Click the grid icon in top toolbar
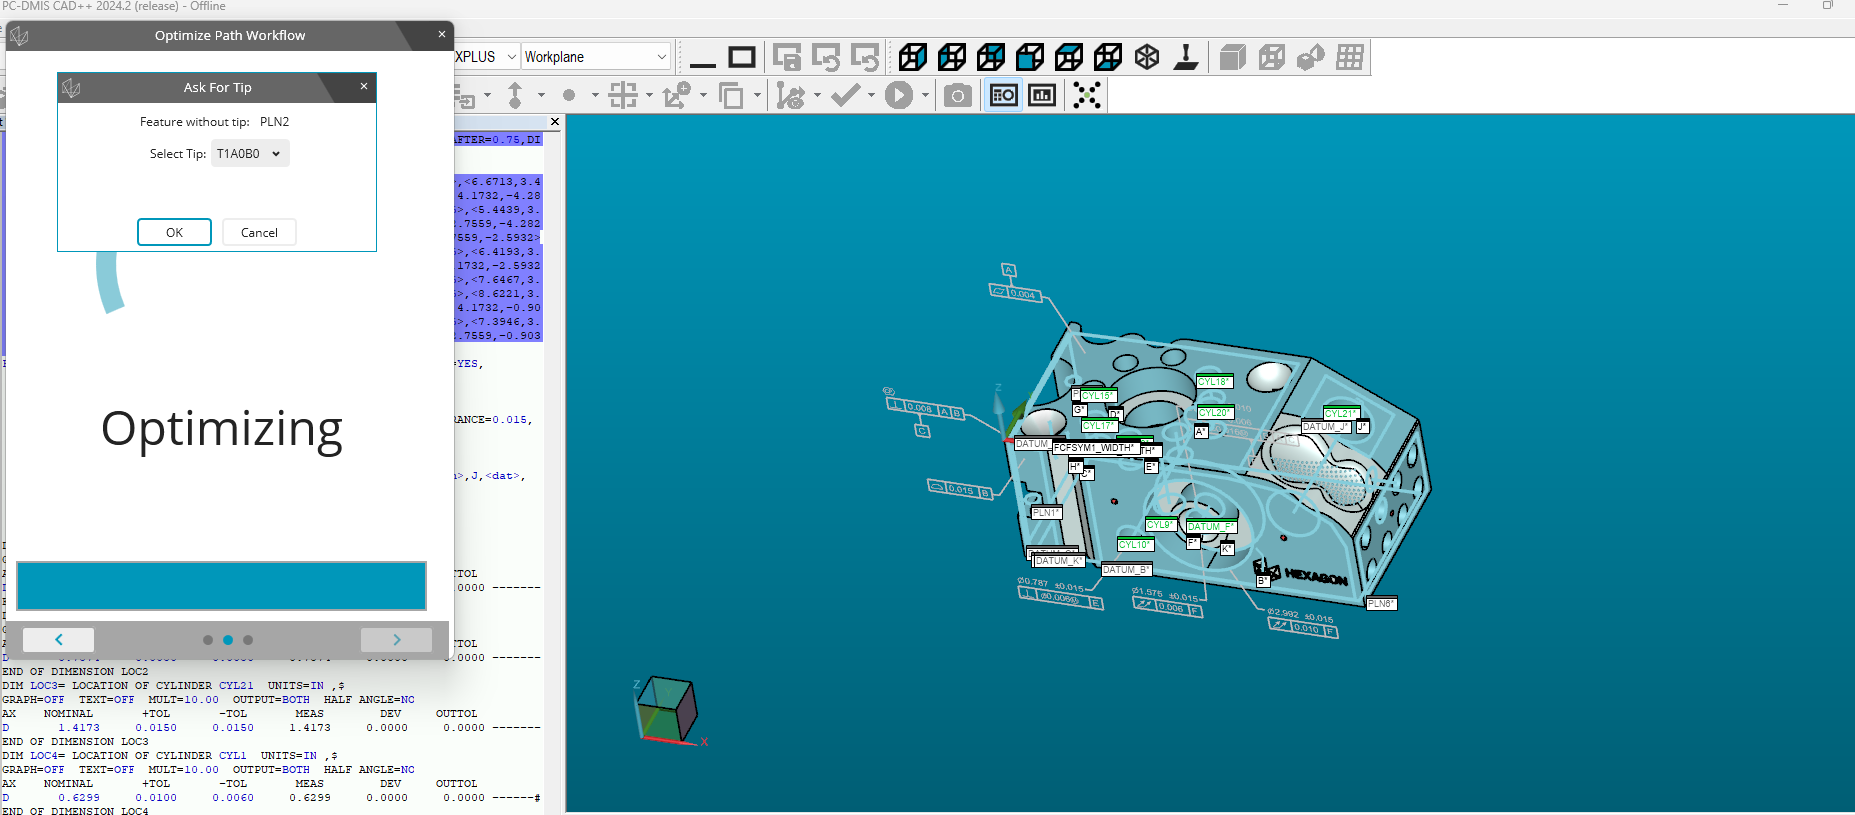The image size is (1855, 815). coord(1349,57)
